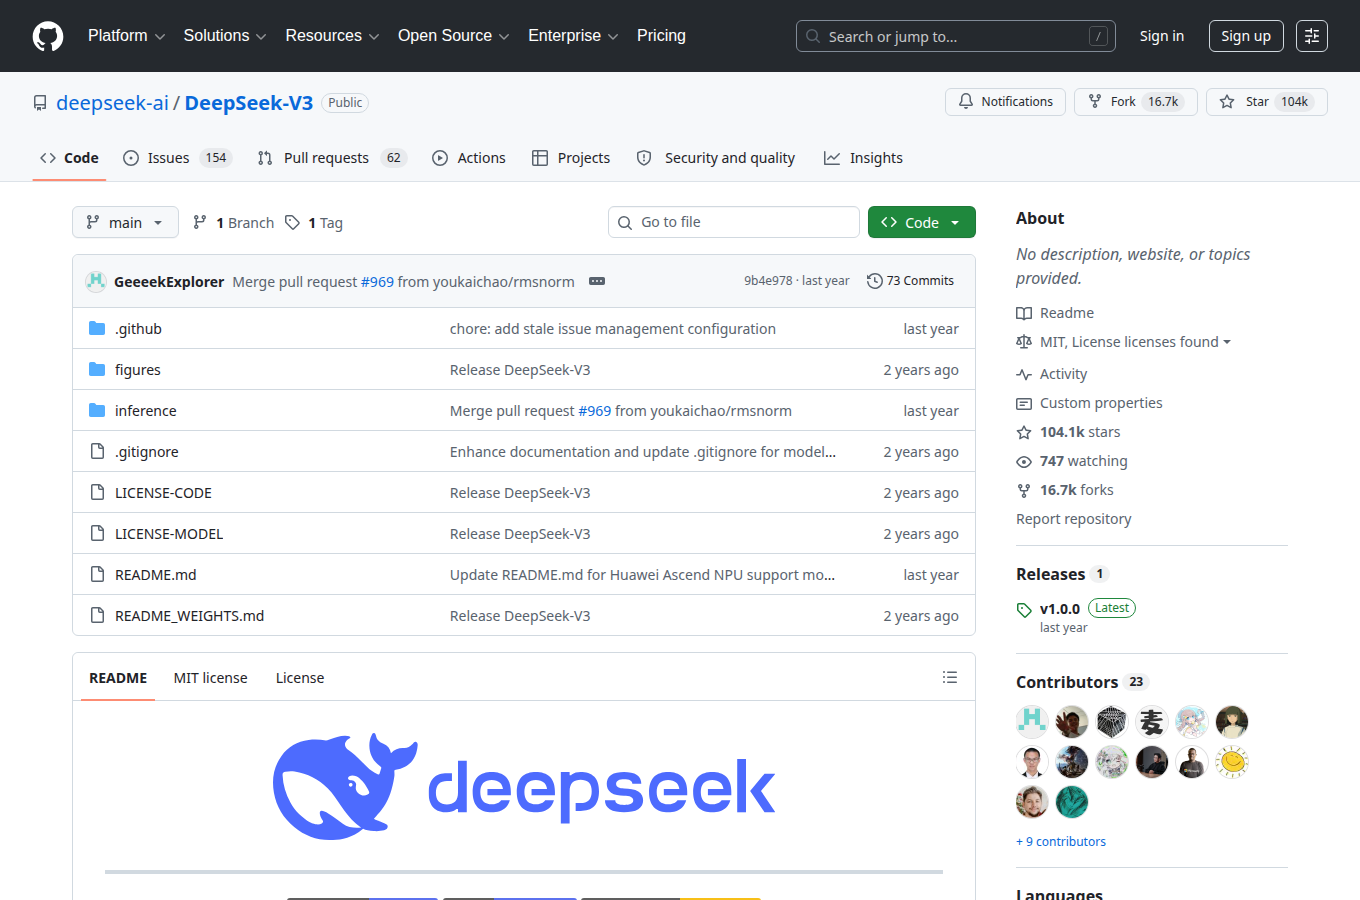Click the deepseek logo image in README
Screen dimensions: 1360x900
click(524, 786)
